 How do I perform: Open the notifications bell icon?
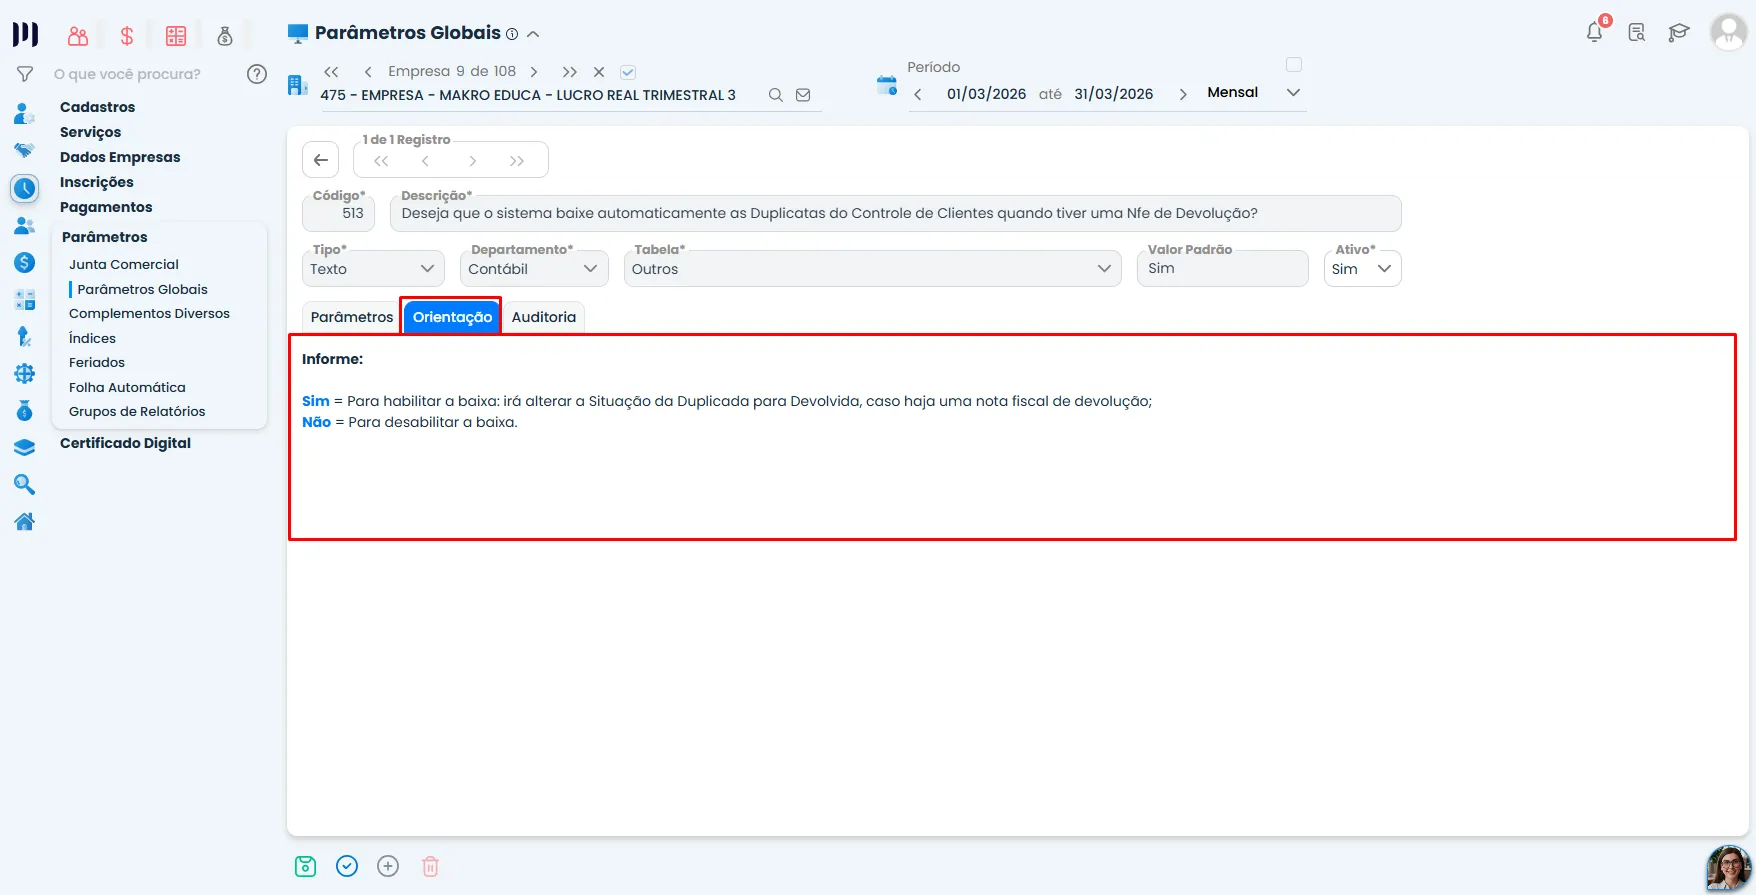tap(1595, 32)
